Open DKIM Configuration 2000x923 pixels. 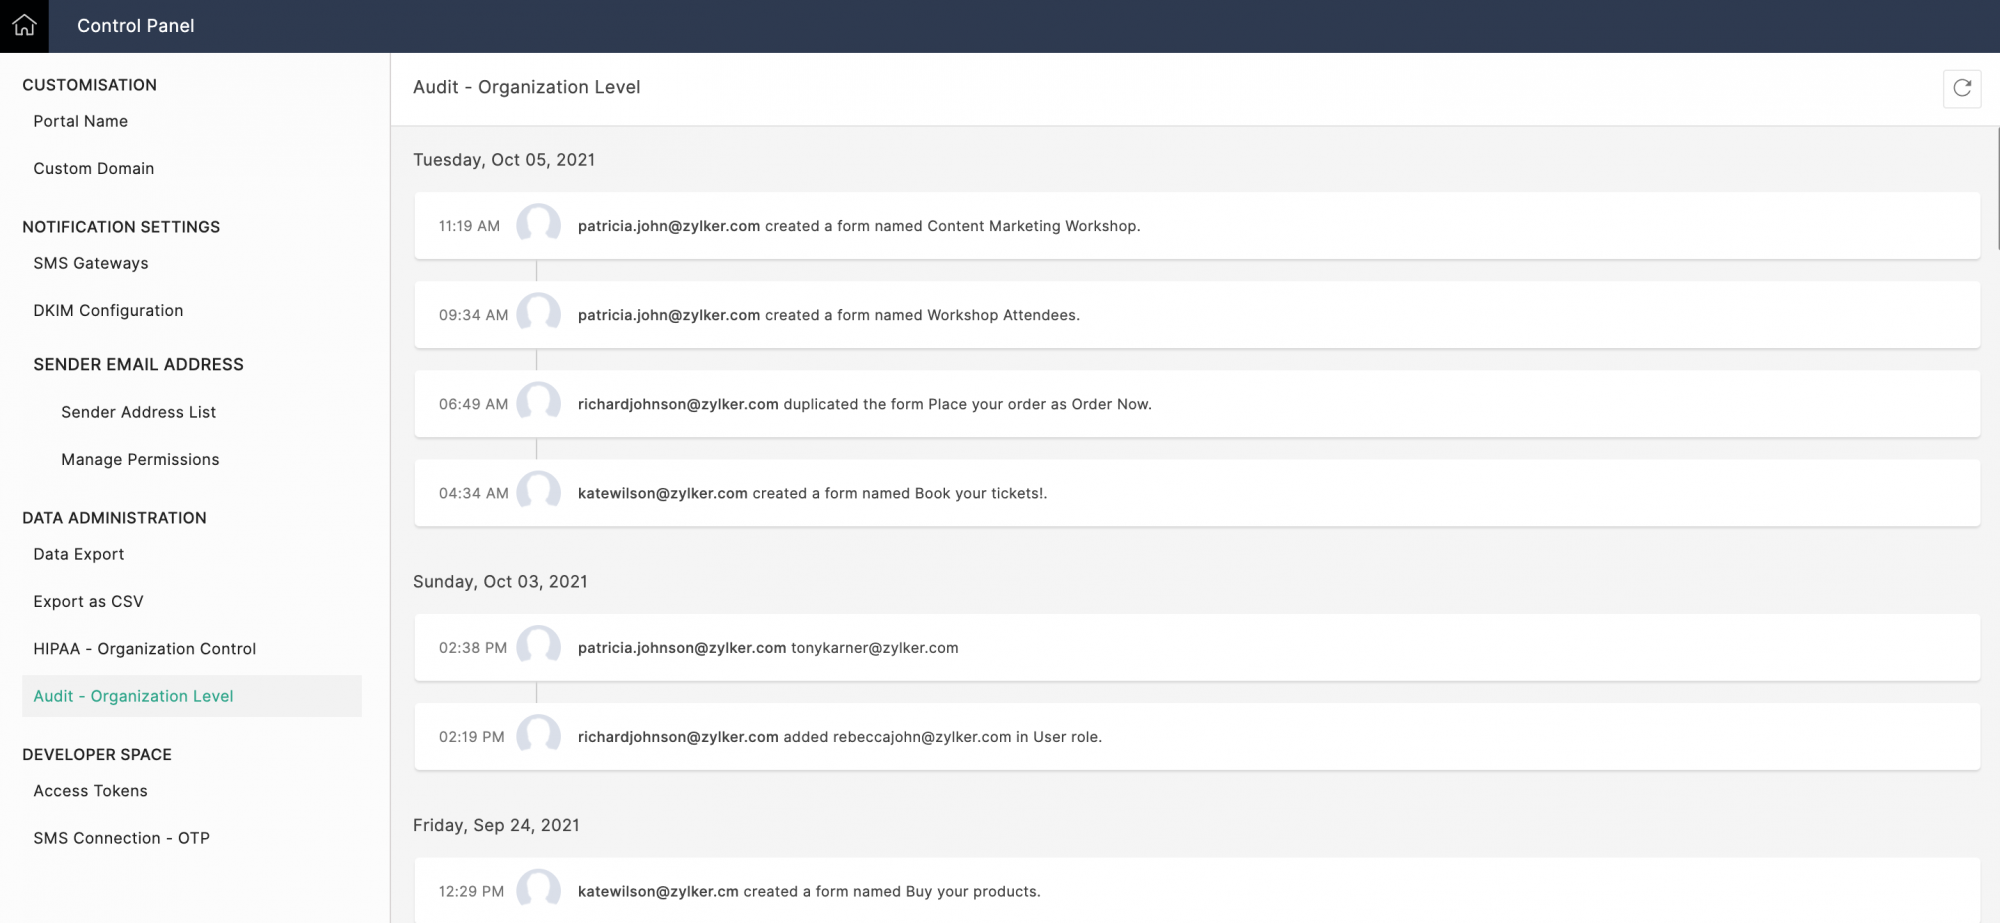point(108,311)
